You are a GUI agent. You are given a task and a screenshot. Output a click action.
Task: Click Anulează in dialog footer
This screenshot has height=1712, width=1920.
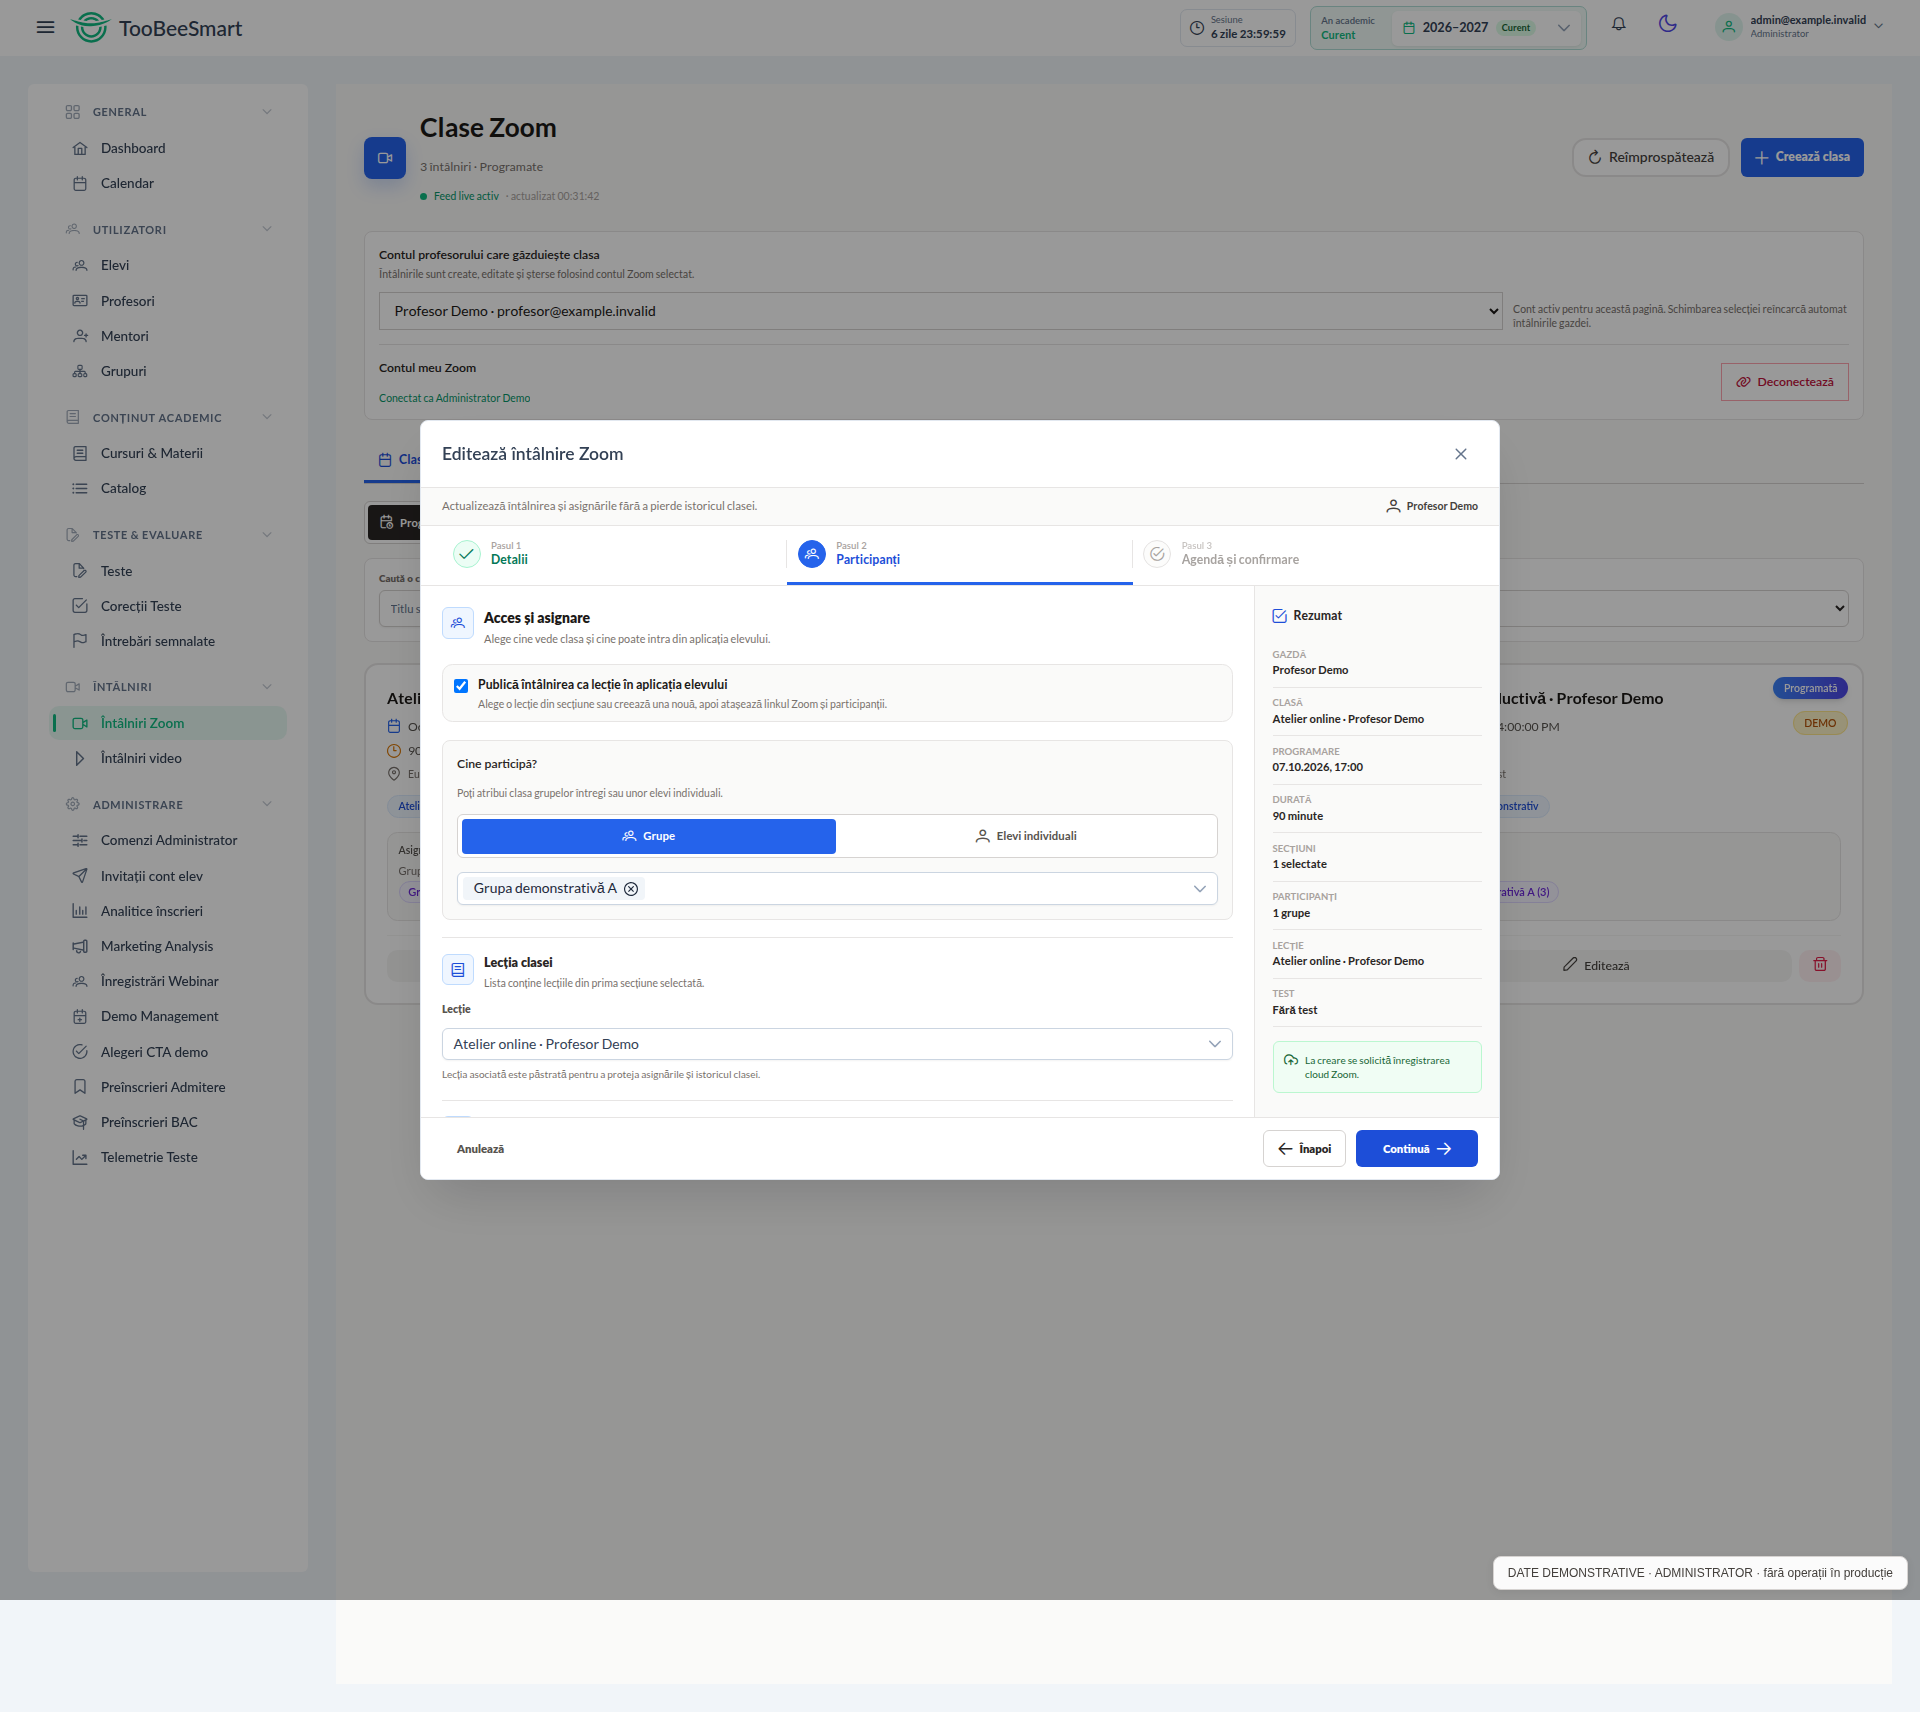[480, 1149]
